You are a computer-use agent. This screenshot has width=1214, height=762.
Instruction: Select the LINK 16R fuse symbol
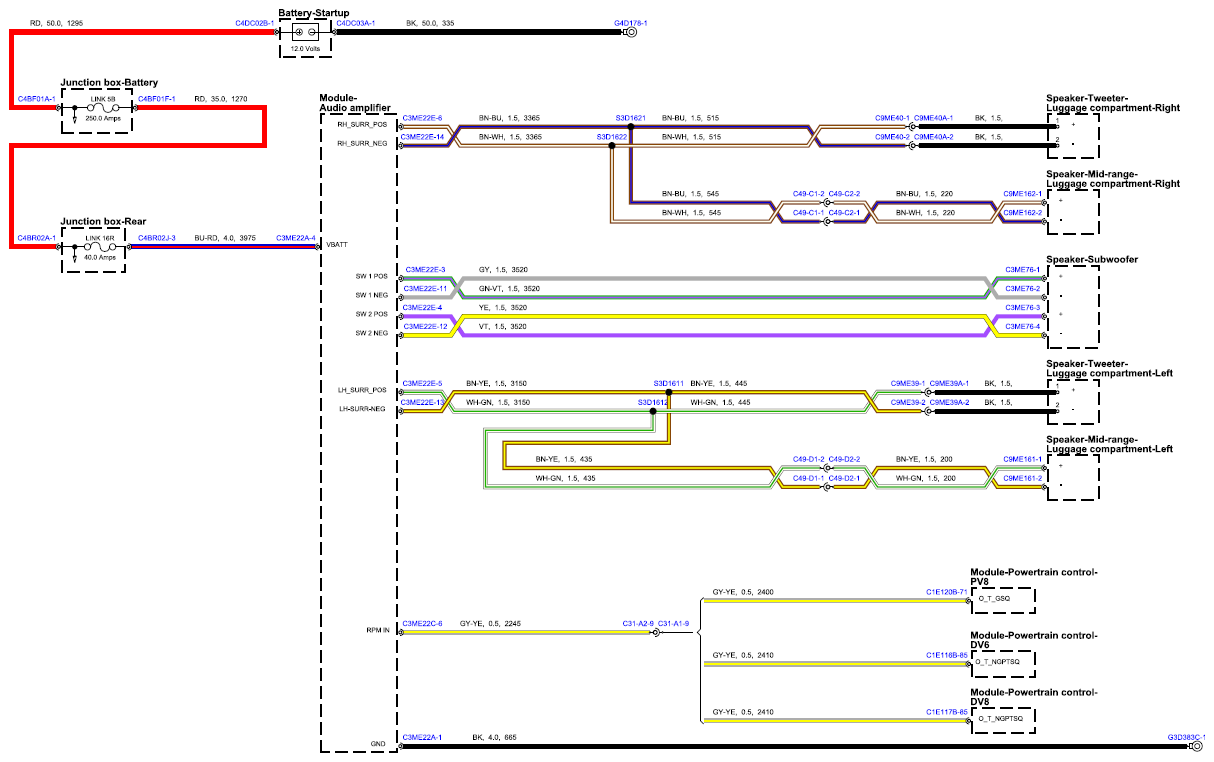click(x=100, y=246)
